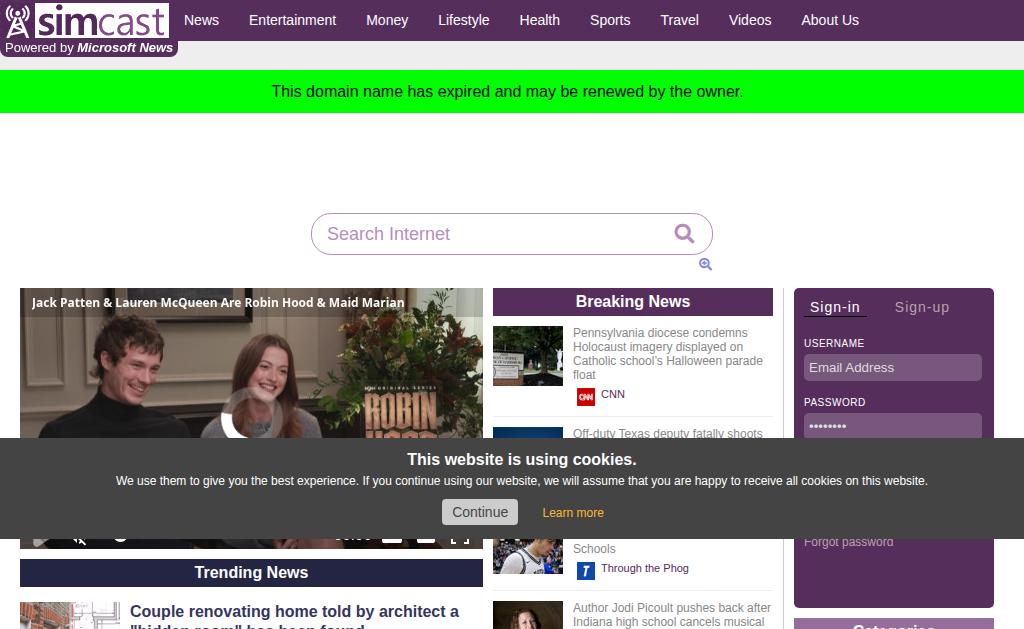Viewport: 1024px width, 629px height.
Task: Open the Learn more cookies link
Action: click(x=573, y=513)
